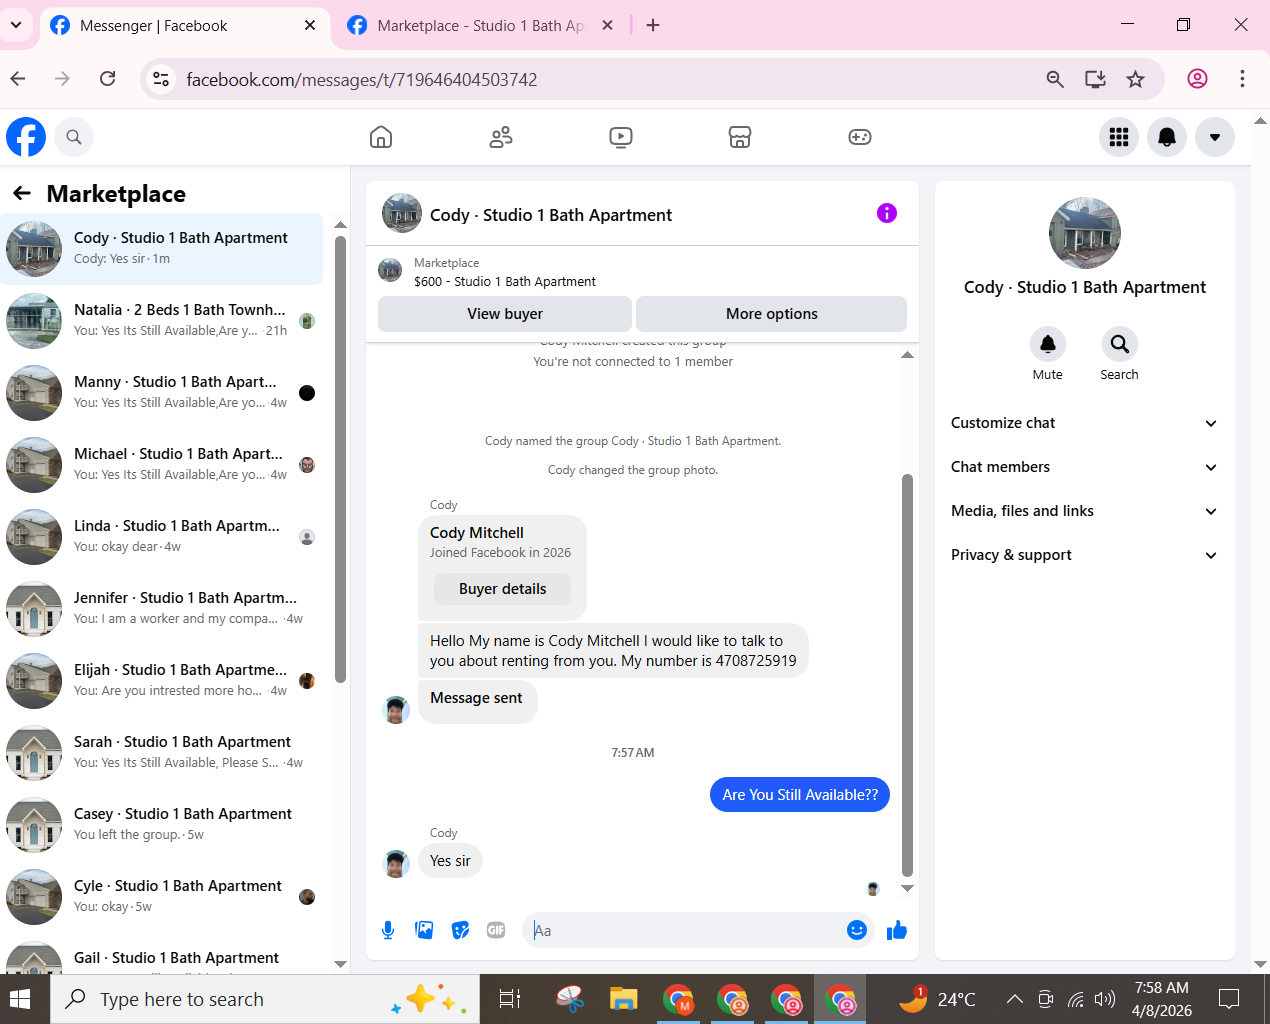
Task: Open Sarah Studio 1 Bath chat
Action: tap(162, 753)
